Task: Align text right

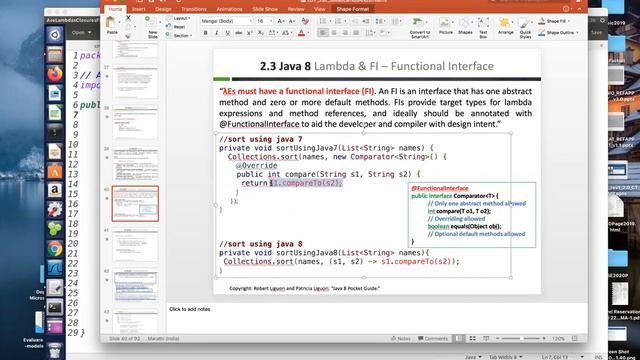Action: point(345,33)
